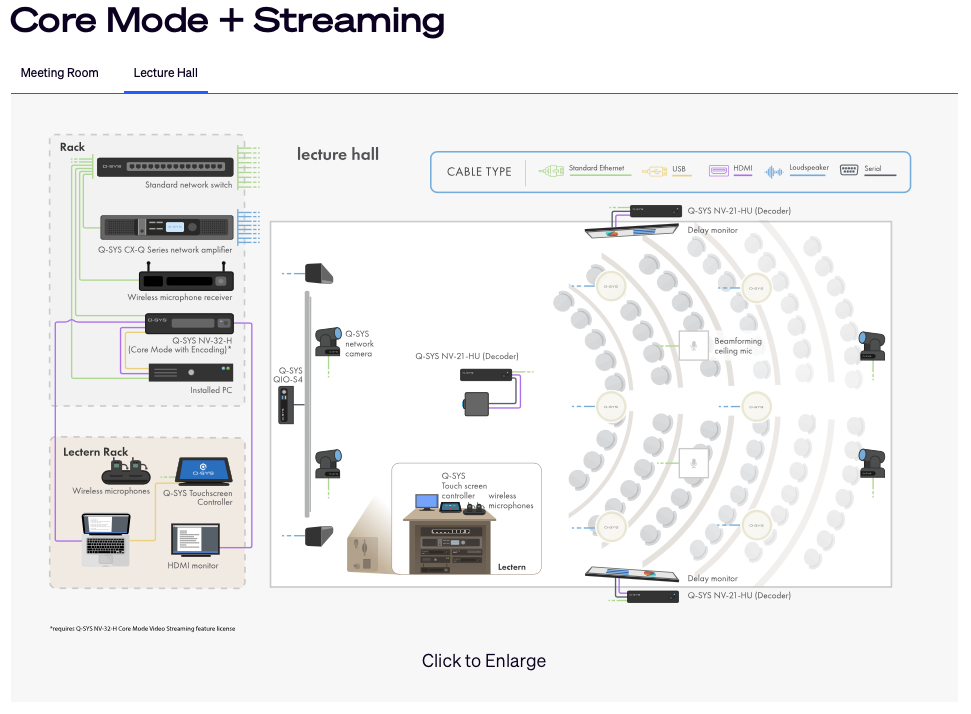The width and height of the screenshot is (971, 714).
Task: Switch to the Meeting Room tab
Action: coord(59,73)
